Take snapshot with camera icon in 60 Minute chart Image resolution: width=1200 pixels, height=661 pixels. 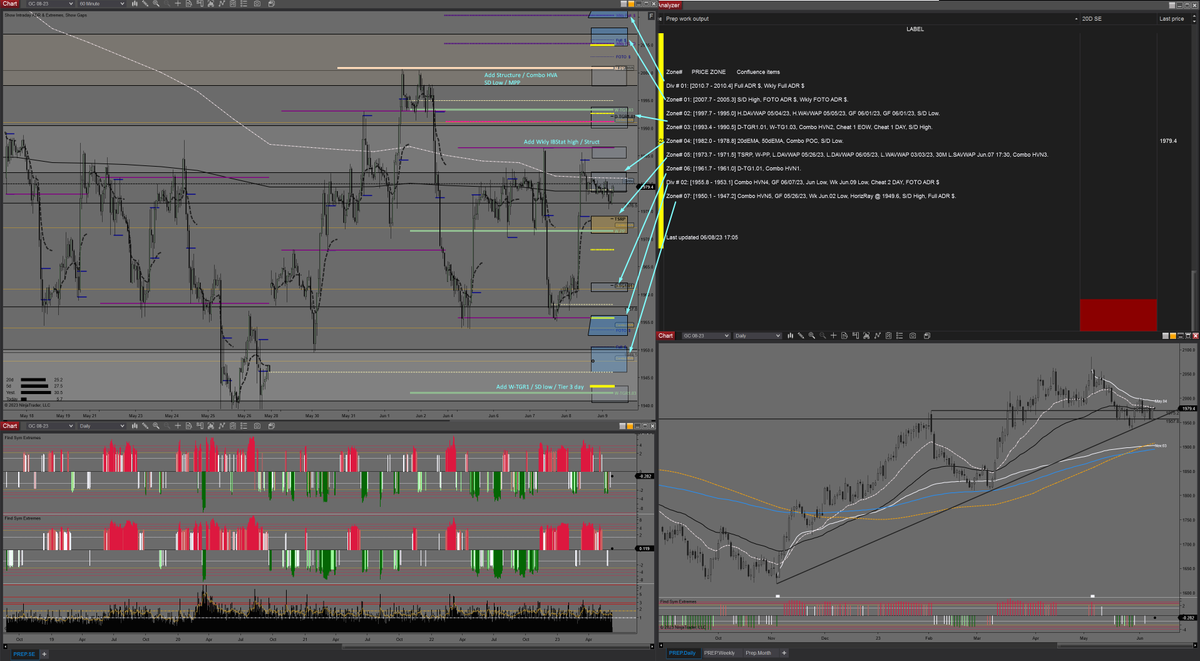(257, 5)
